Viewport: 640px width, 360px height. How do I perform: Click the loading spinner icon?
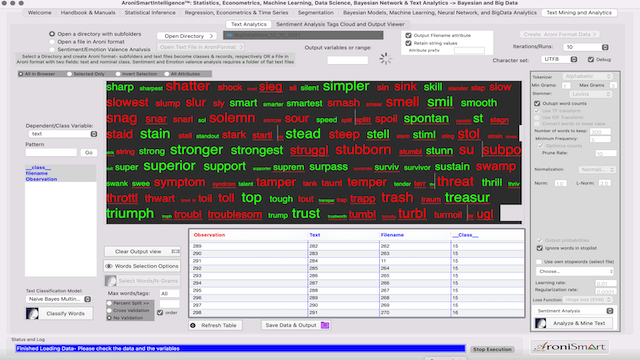point(385,59)
